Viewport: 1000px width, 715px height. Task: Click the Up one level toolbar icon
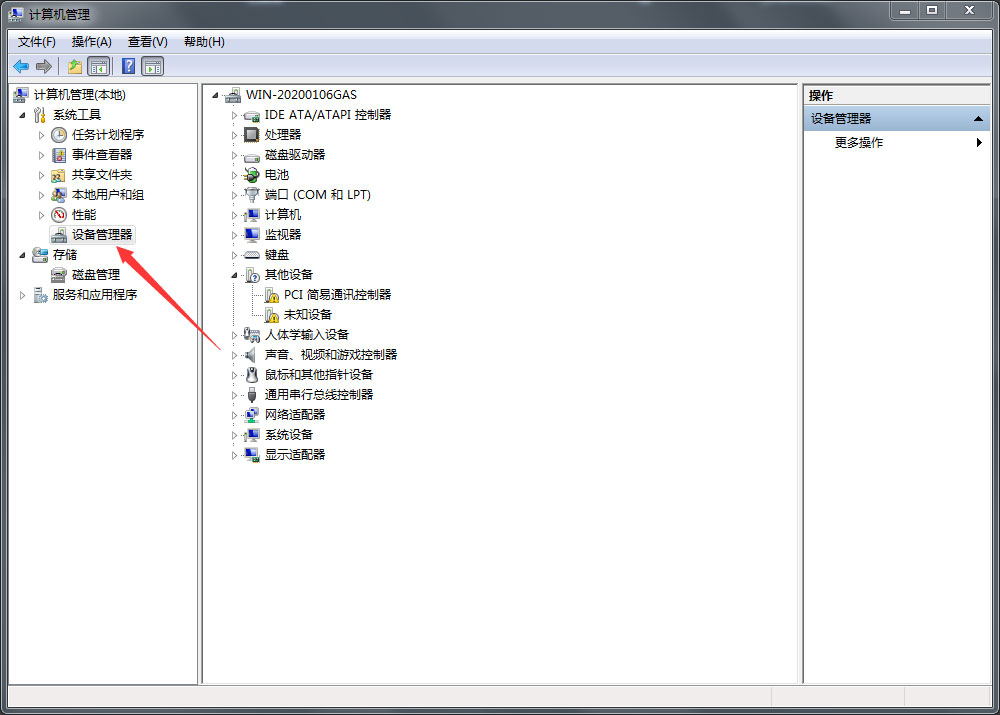point(75,66)
